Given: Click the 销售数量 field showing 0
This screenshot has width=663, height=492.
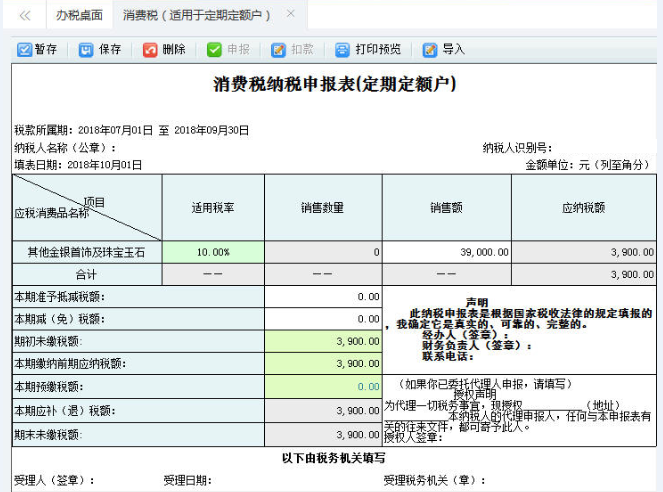Looking at the screenshot, I should pos(322,252).
